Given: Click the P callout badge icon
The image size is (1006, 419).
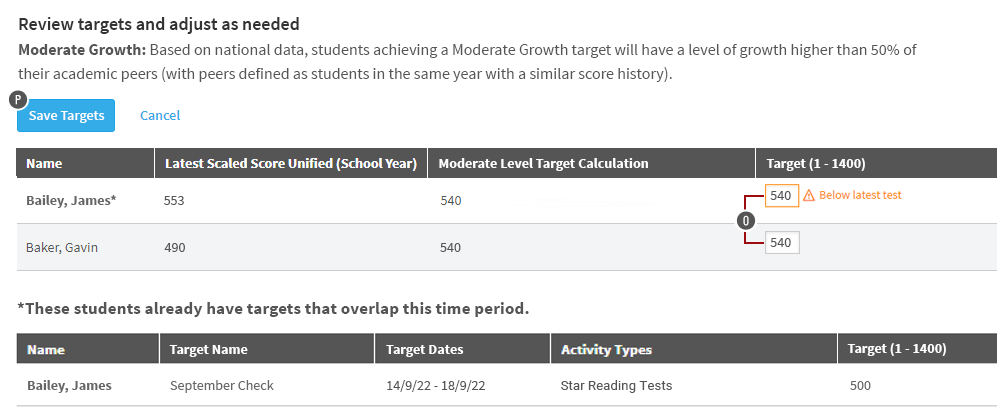Looking at the screenshot, I should coord(19,99).
